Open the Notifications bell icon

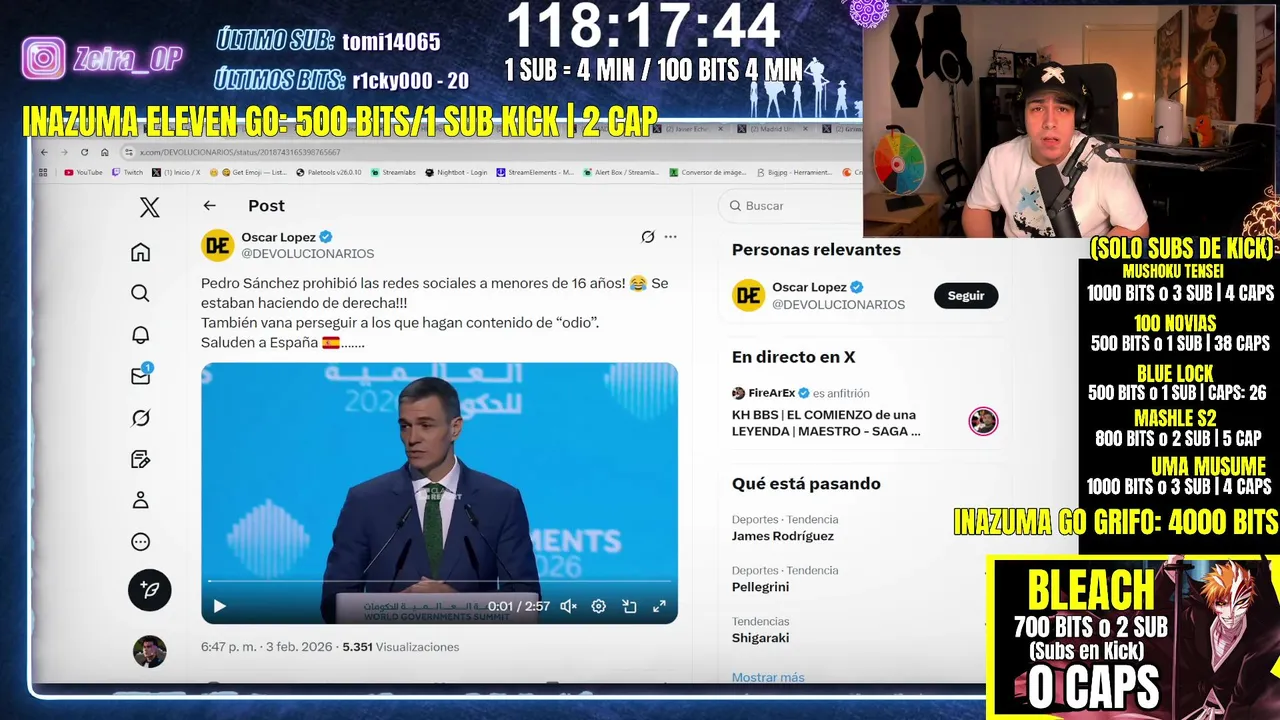(x=140, y=335)
